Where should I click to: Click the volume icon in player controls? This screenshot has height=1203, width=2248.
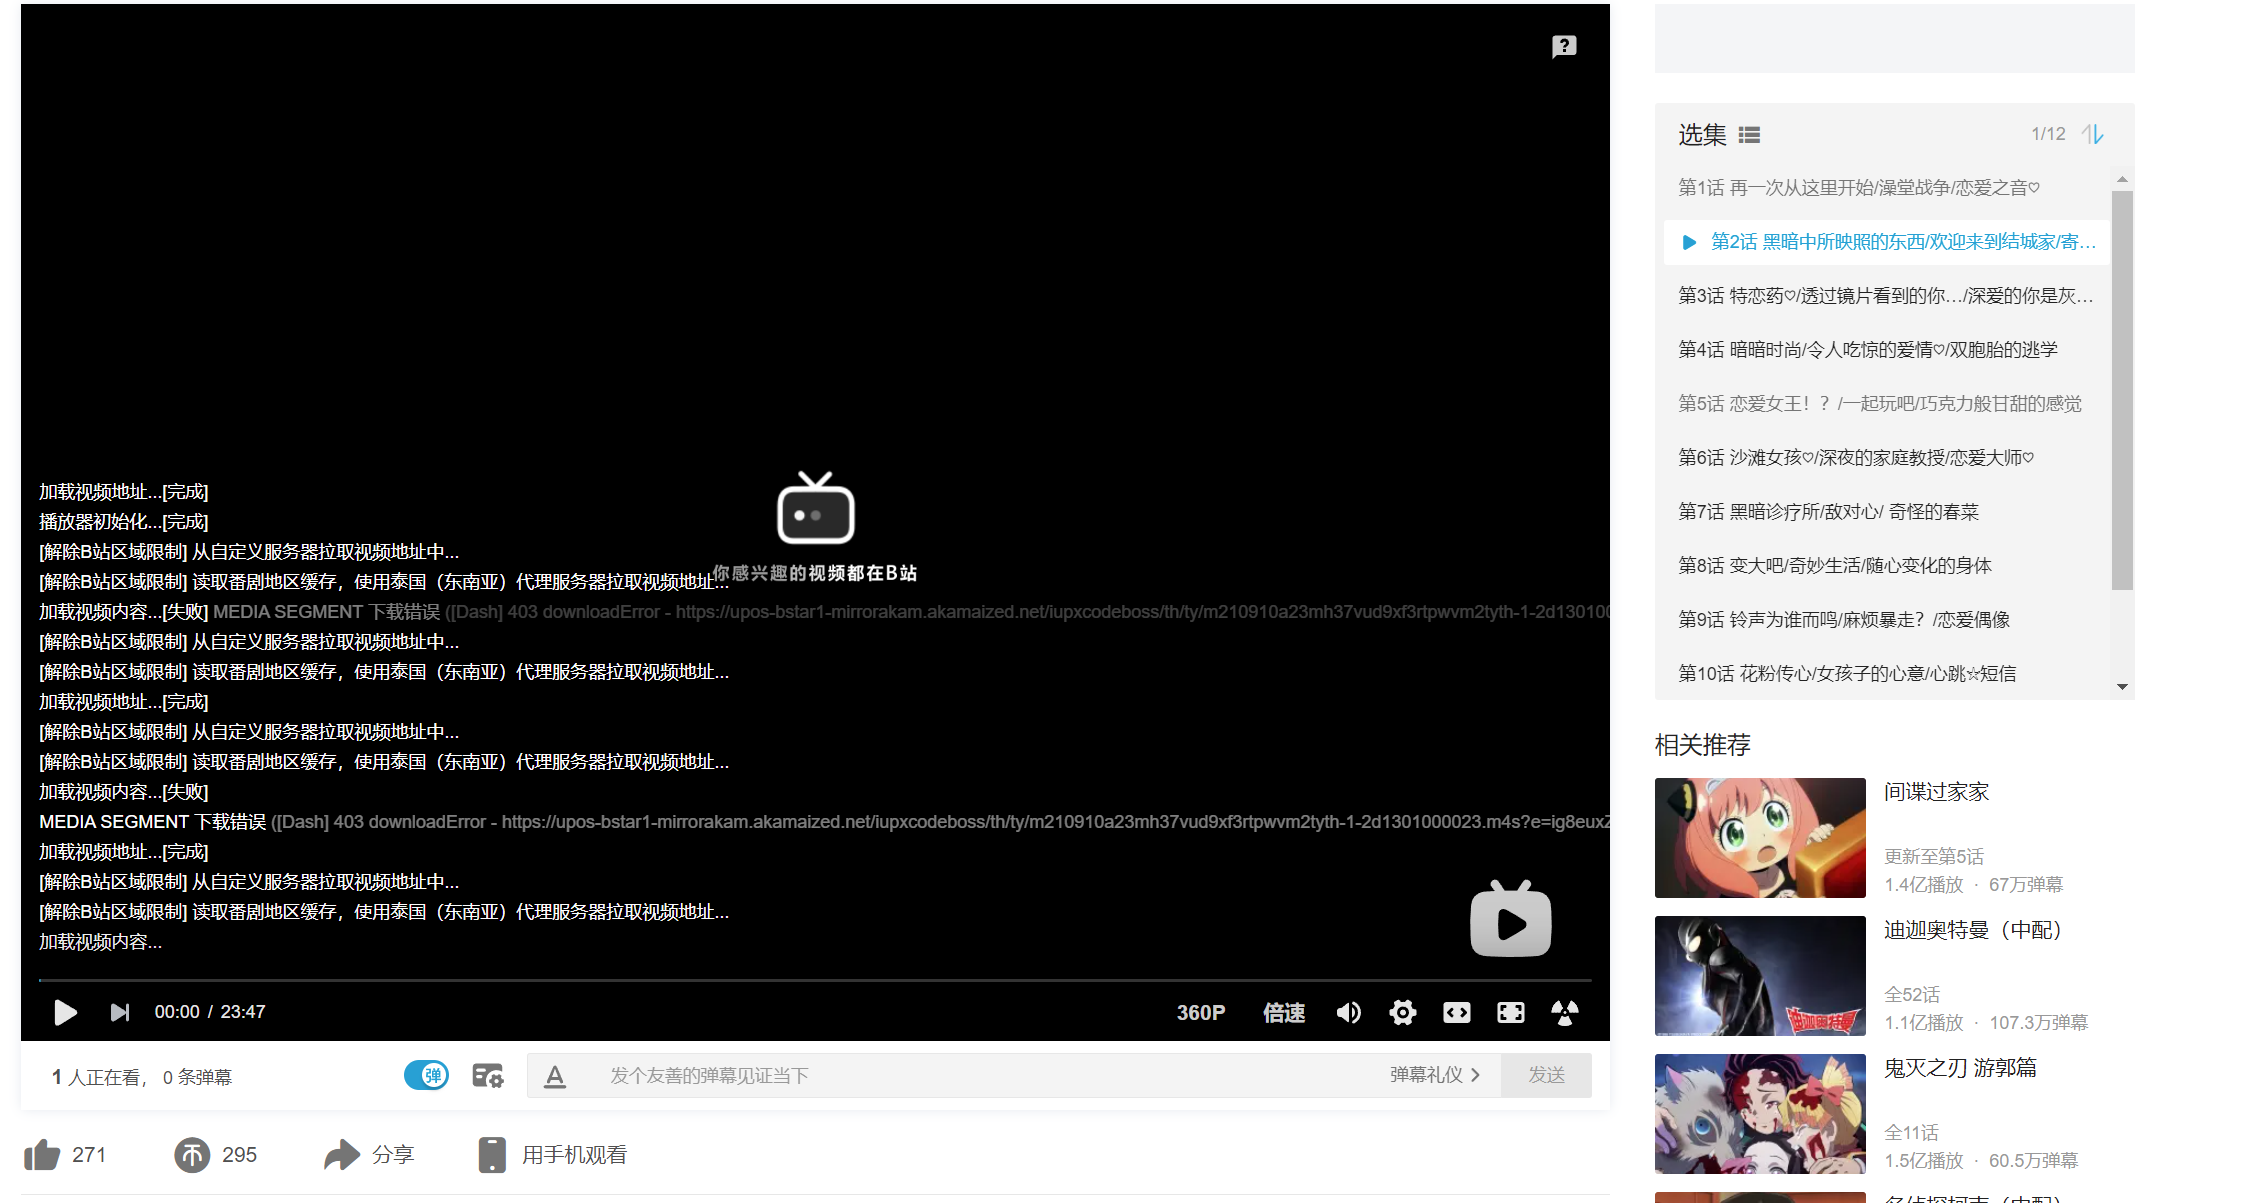(x=1349, y=1012)
